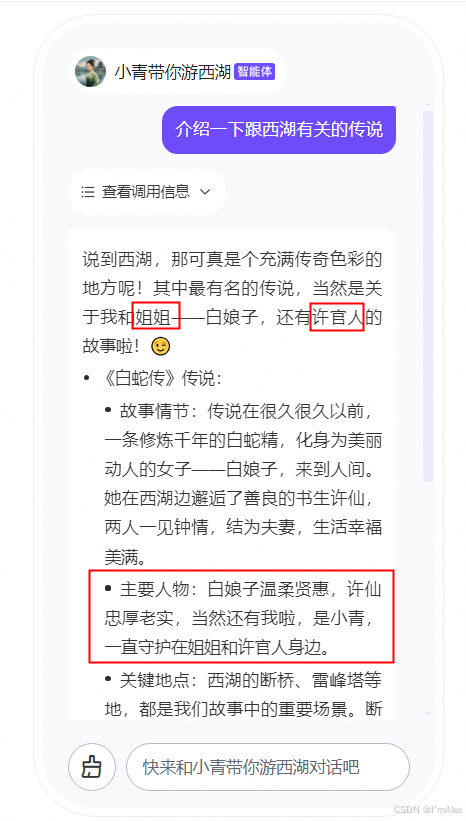Click the 故事情节 bullet item
This screenshot has width=466, height=821.
pyautogui.click(x=243, y=484)
